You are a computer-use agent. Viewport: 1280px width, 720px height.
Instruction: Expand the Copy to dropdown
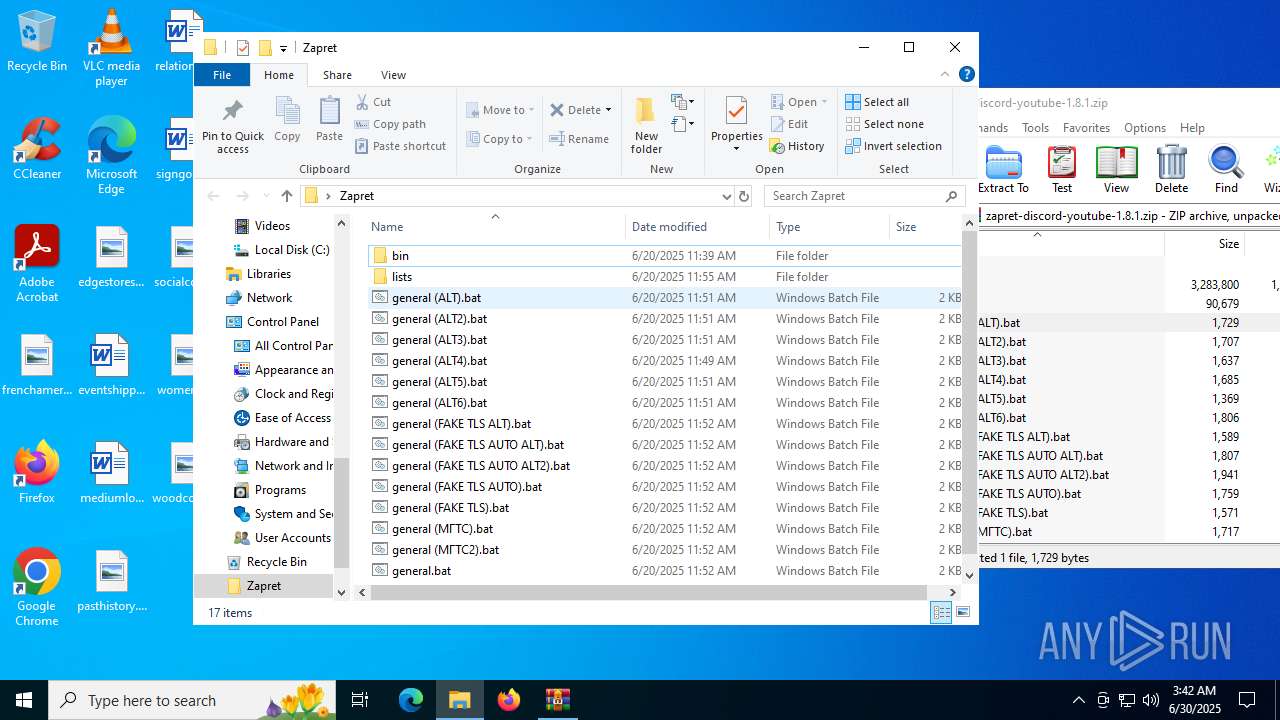tap(529, 139)
